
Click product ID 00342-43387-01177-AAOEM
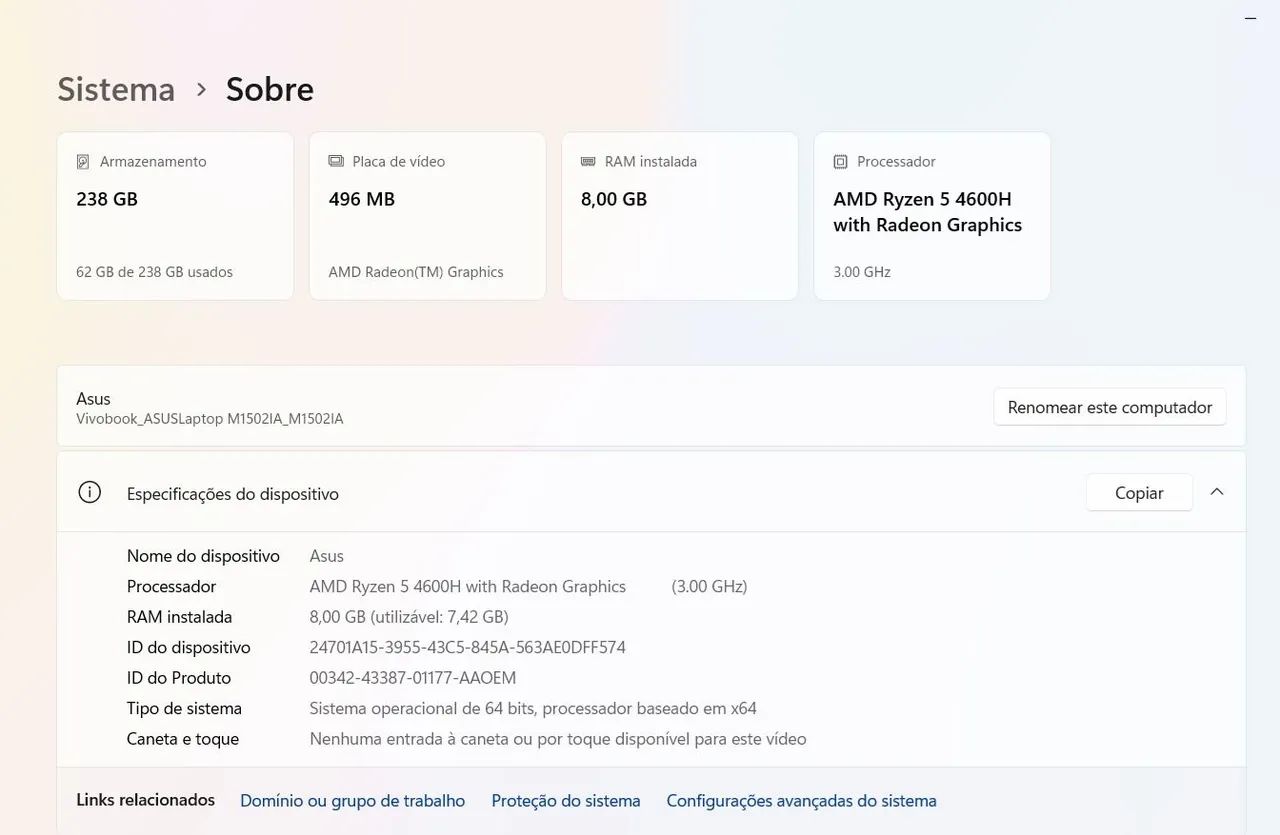coord(413,678)
